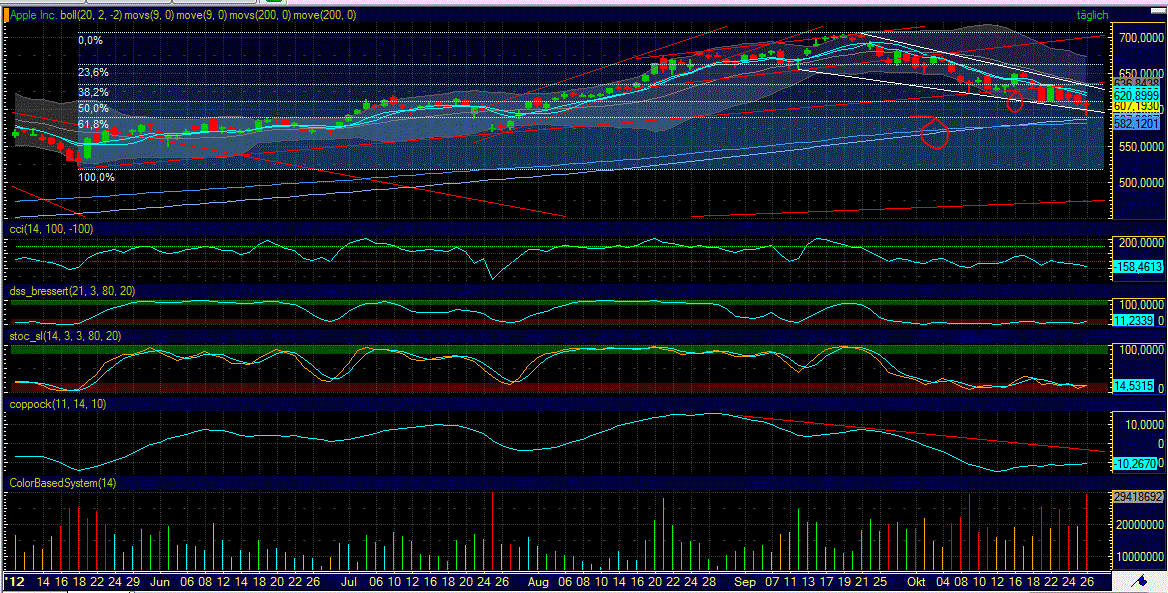This screenshot has height=593, width=1168.
Task: Select the yellow 607,1930 price marker
Action: click(1135, 107)
